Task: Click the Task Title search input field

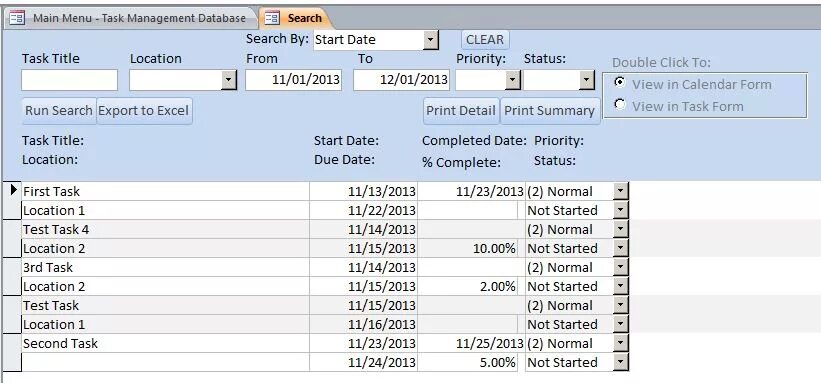Action: tap(70, 80)
